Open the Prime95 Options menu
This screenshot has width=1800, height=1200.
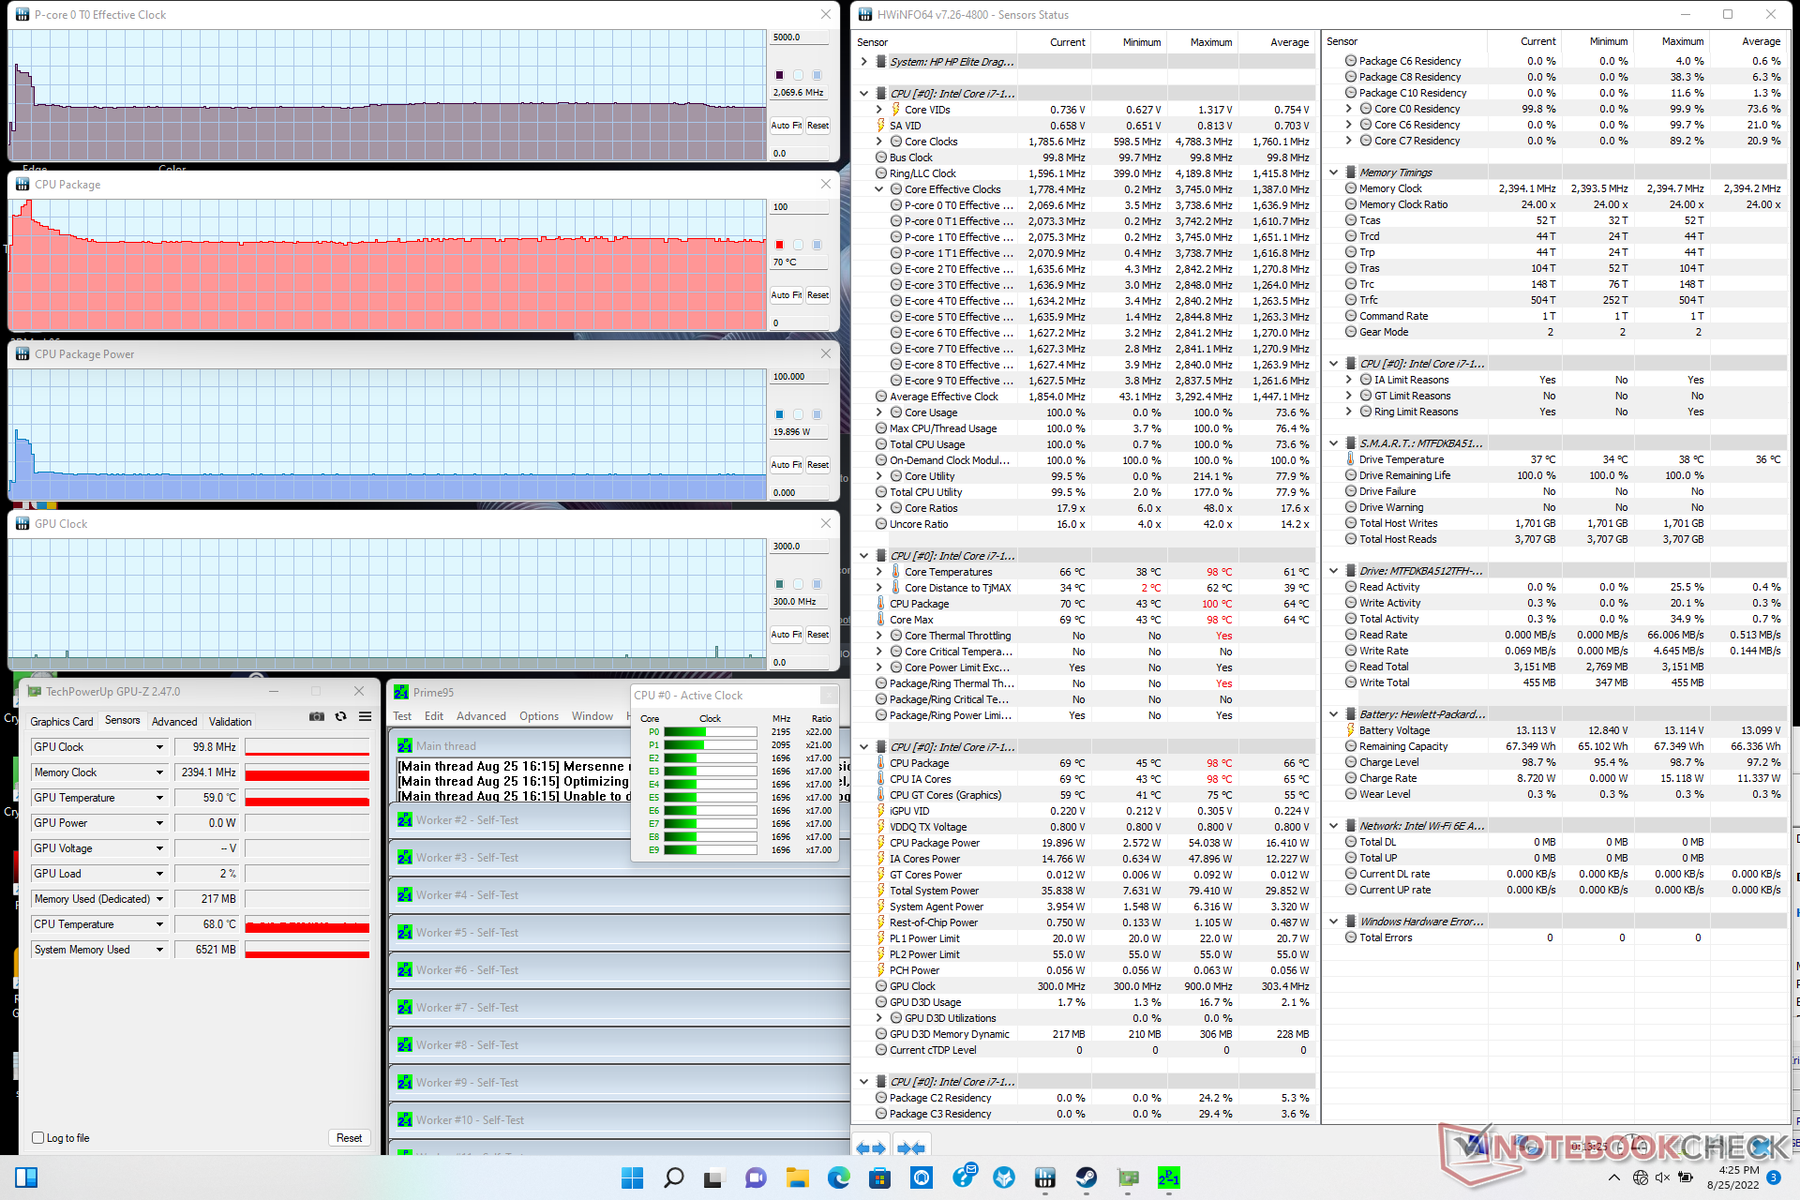[539, 716]
